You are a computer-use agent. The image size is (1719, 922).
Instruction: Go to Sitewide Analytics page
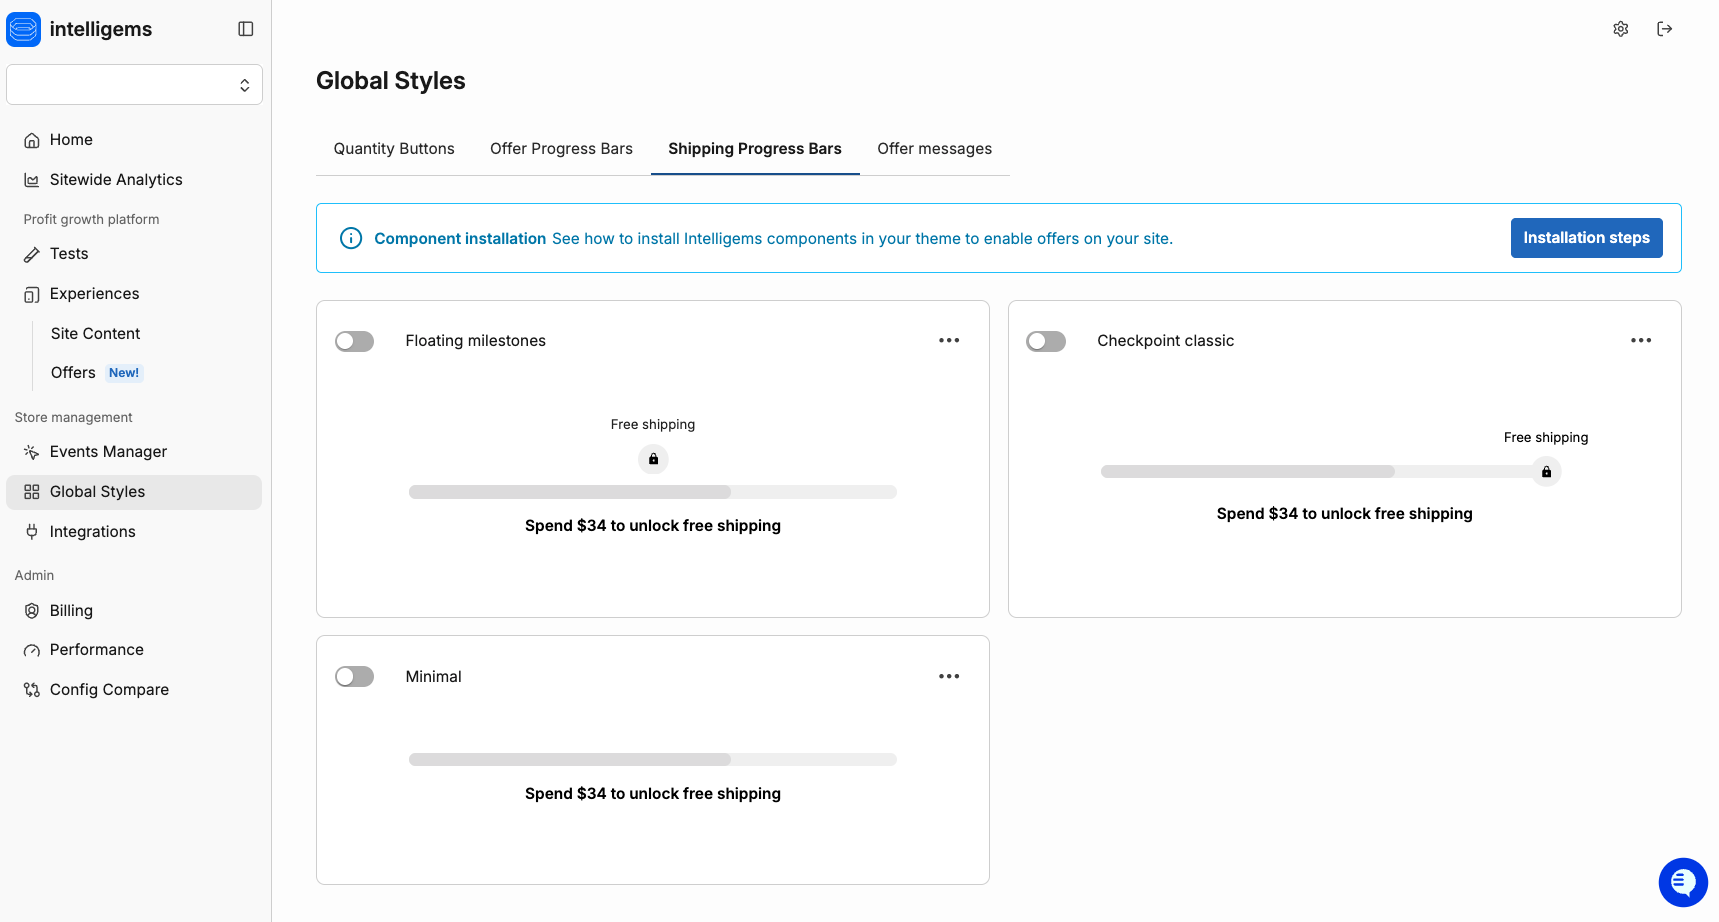click(x=116, y=180)
